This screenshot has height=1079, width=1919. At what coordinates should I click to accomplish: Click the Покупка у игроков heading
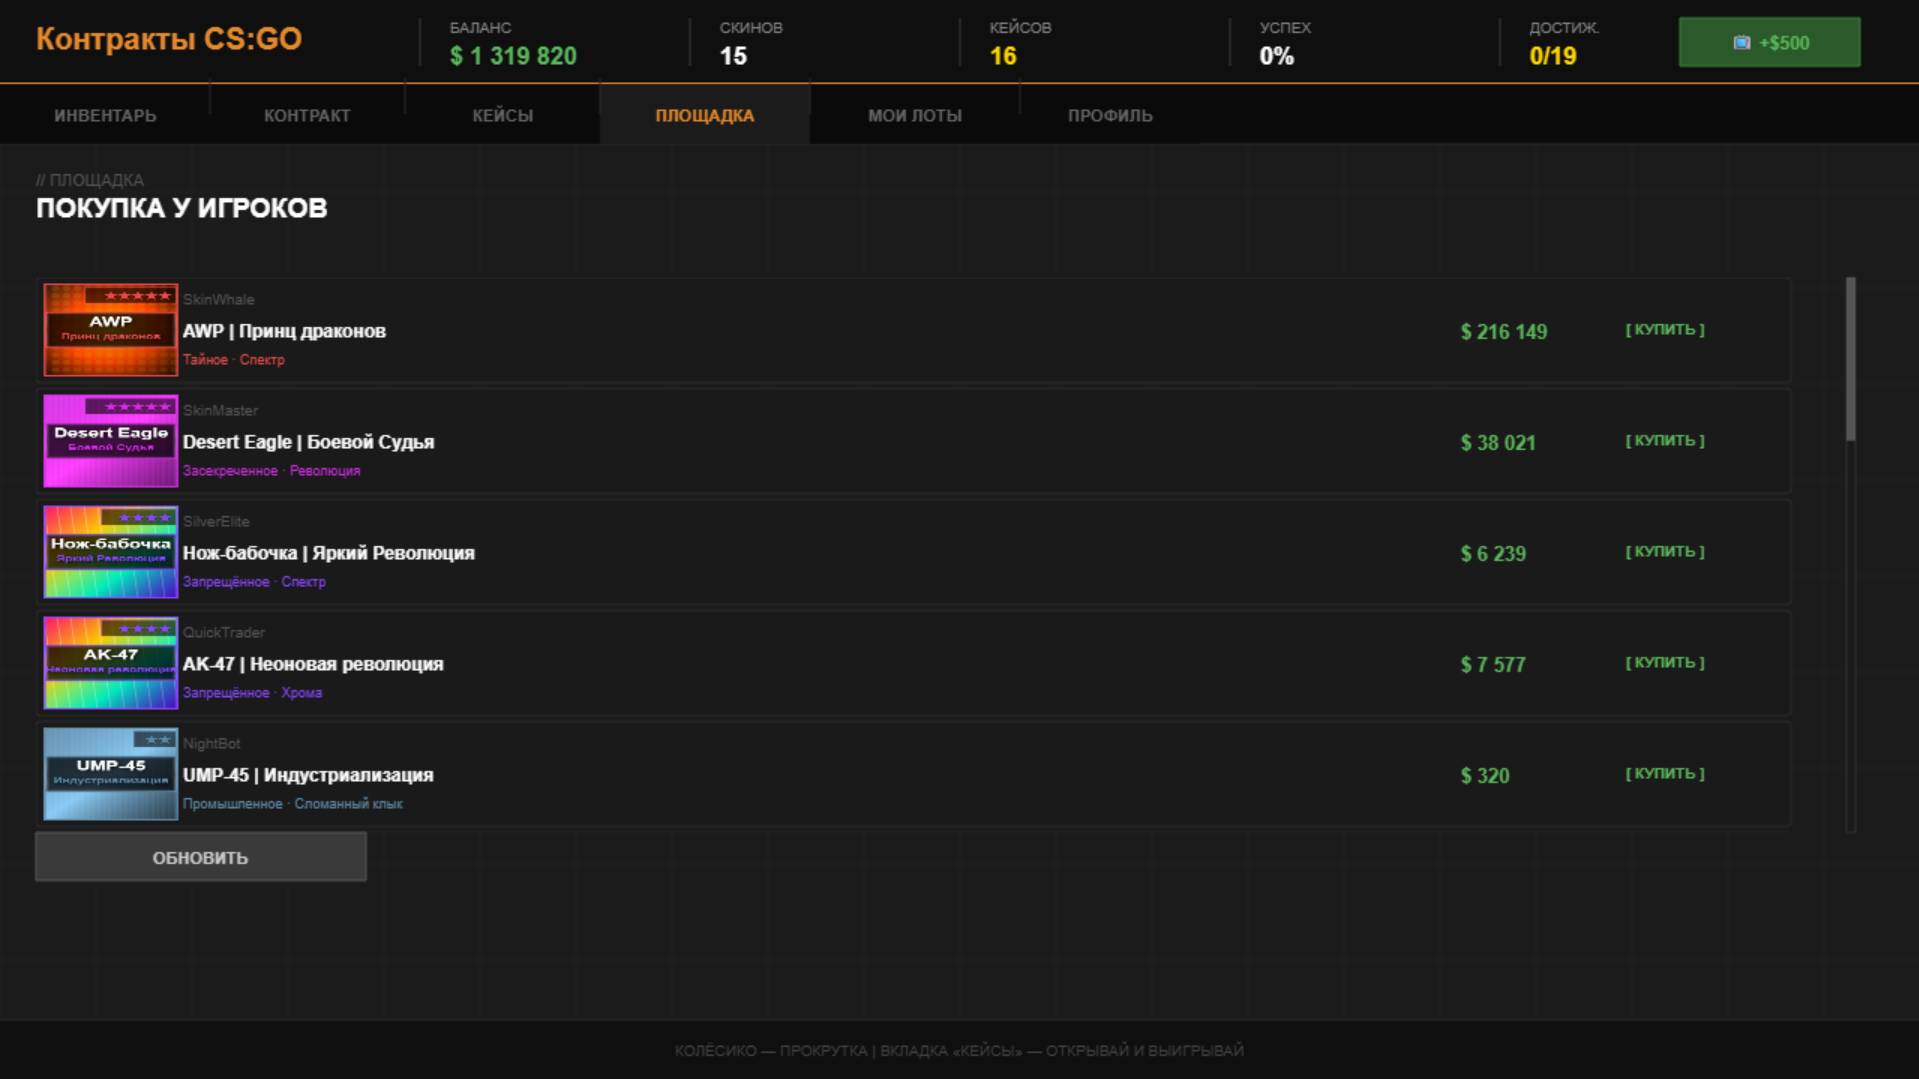pos(182,208)
